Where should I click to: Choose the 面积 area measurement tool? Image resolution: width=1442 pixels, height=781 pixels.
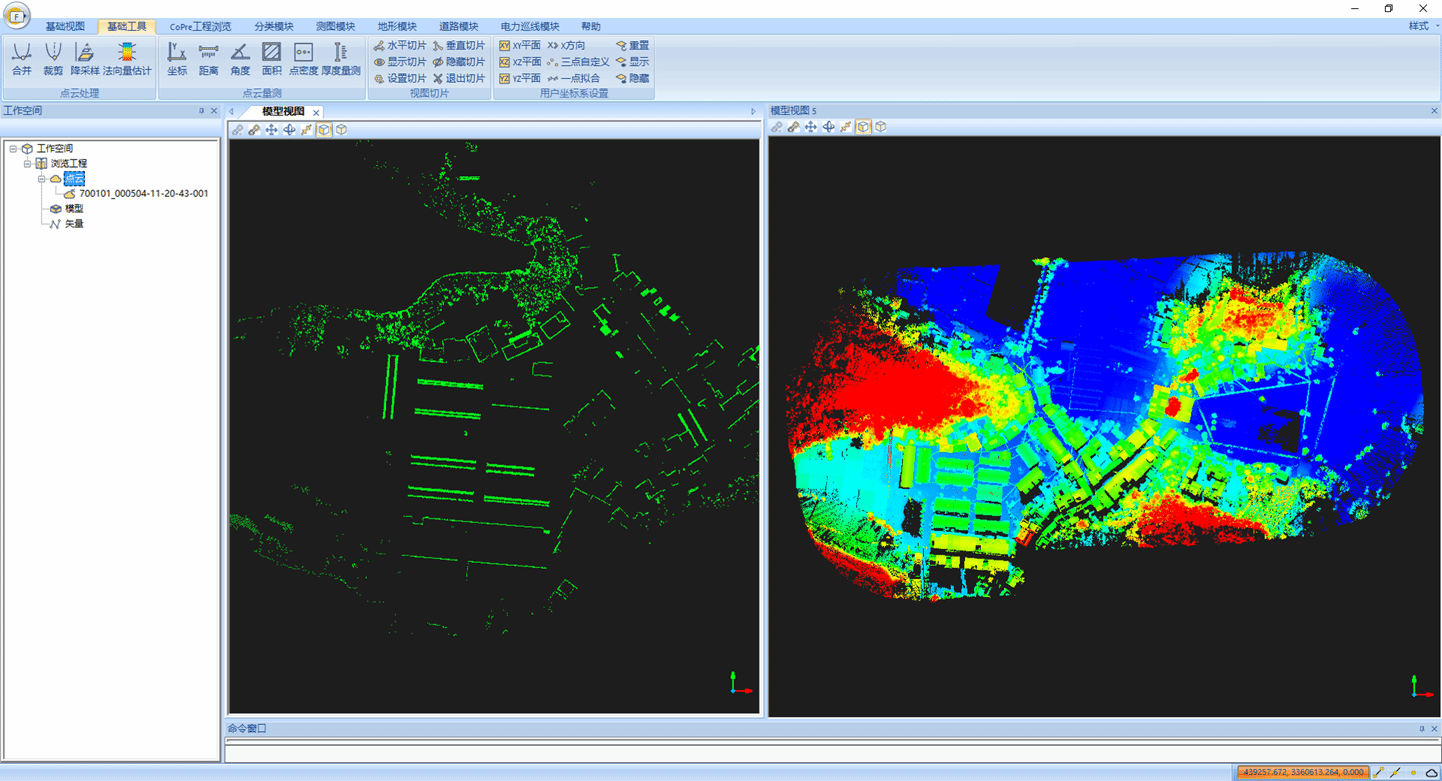(272, 59)
